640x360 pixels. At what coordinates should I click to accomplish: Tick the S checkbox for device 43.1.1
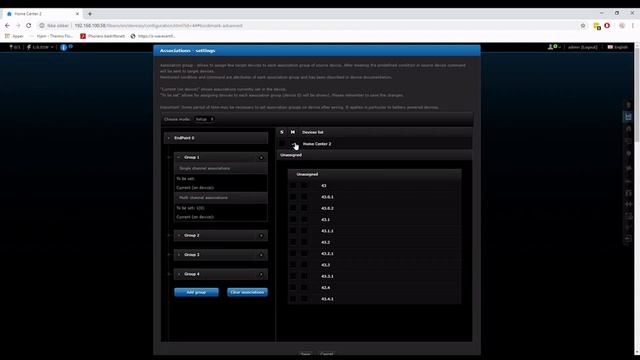pyautogui.click(x=293, y=231)
